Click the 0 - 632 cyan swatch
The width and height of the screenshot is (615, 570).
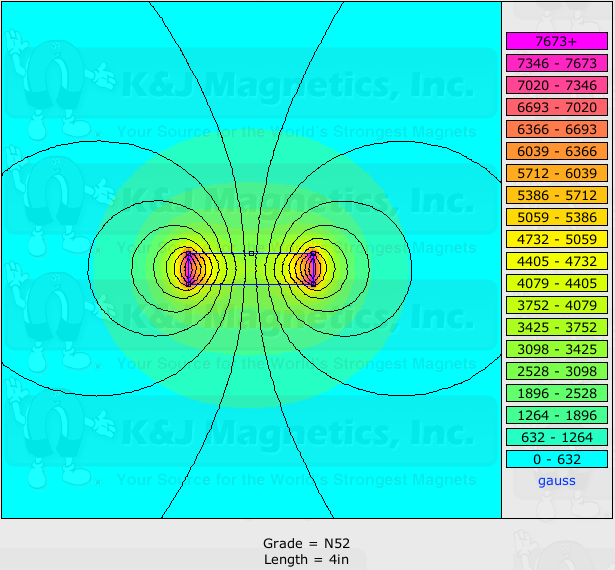tap(557, 459)
